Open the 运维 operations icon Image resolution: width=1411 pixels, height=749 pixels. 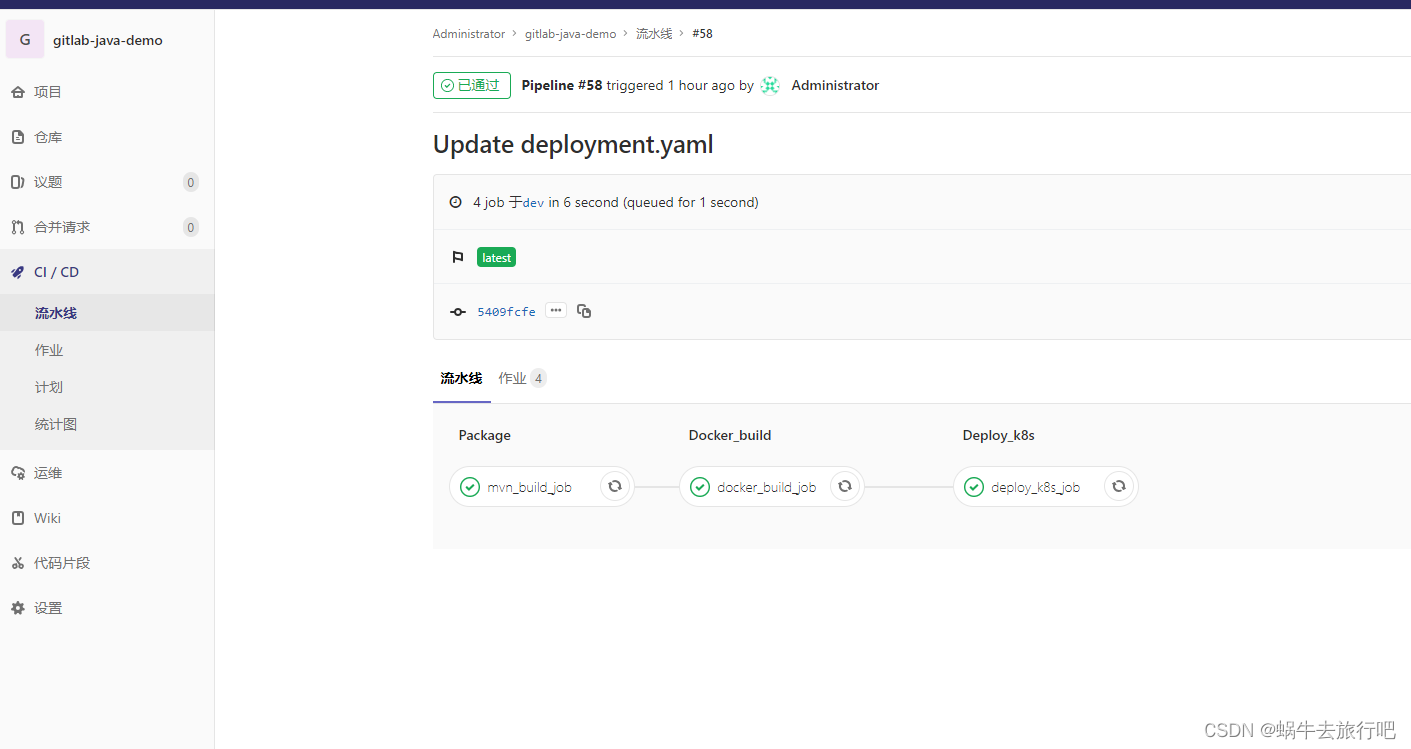point(17,472)
